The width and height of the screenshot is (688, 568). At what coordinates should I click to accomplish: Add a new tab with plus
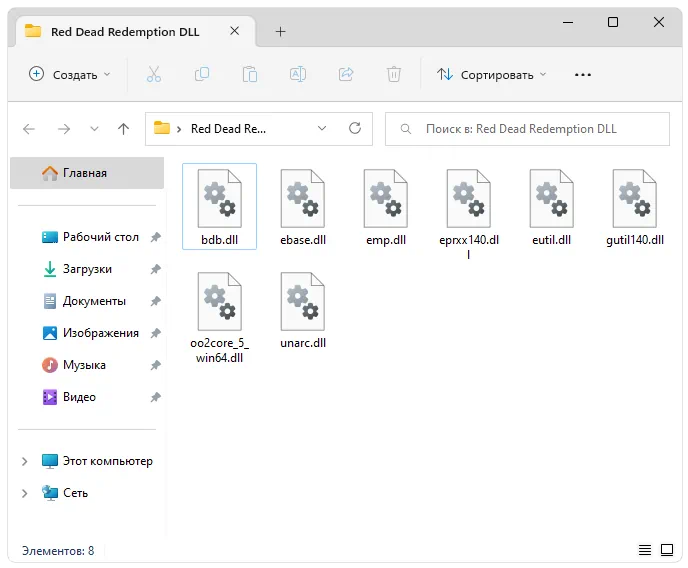tap(280, 32)
